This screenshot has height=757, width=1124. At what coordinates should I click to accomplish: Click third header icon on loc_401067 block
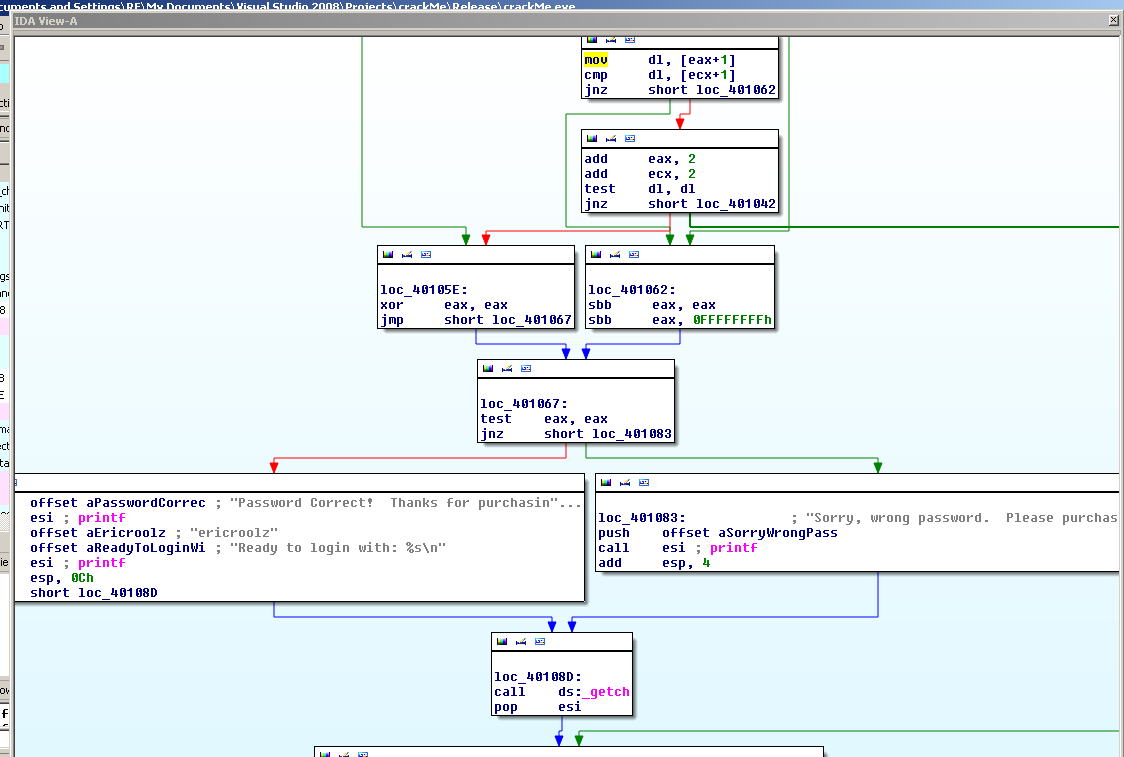[526, 368]
